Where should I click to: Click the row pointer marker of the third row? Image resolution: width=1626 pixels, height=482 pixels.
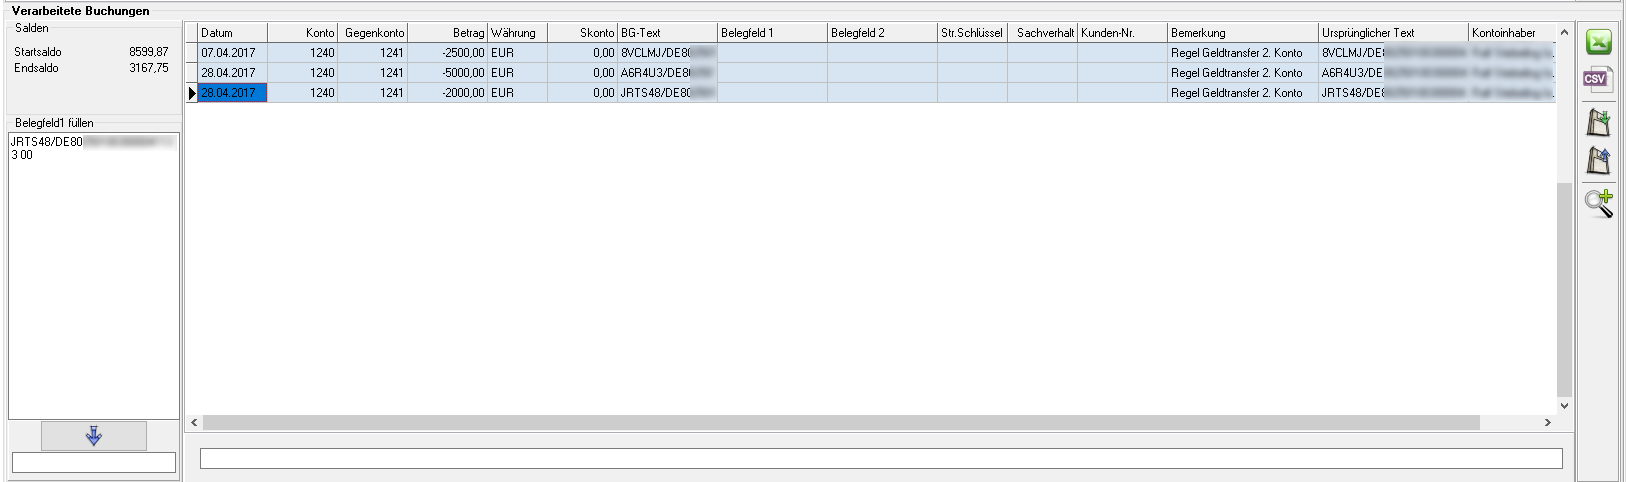pyautogui.click(x=191, y=93)
